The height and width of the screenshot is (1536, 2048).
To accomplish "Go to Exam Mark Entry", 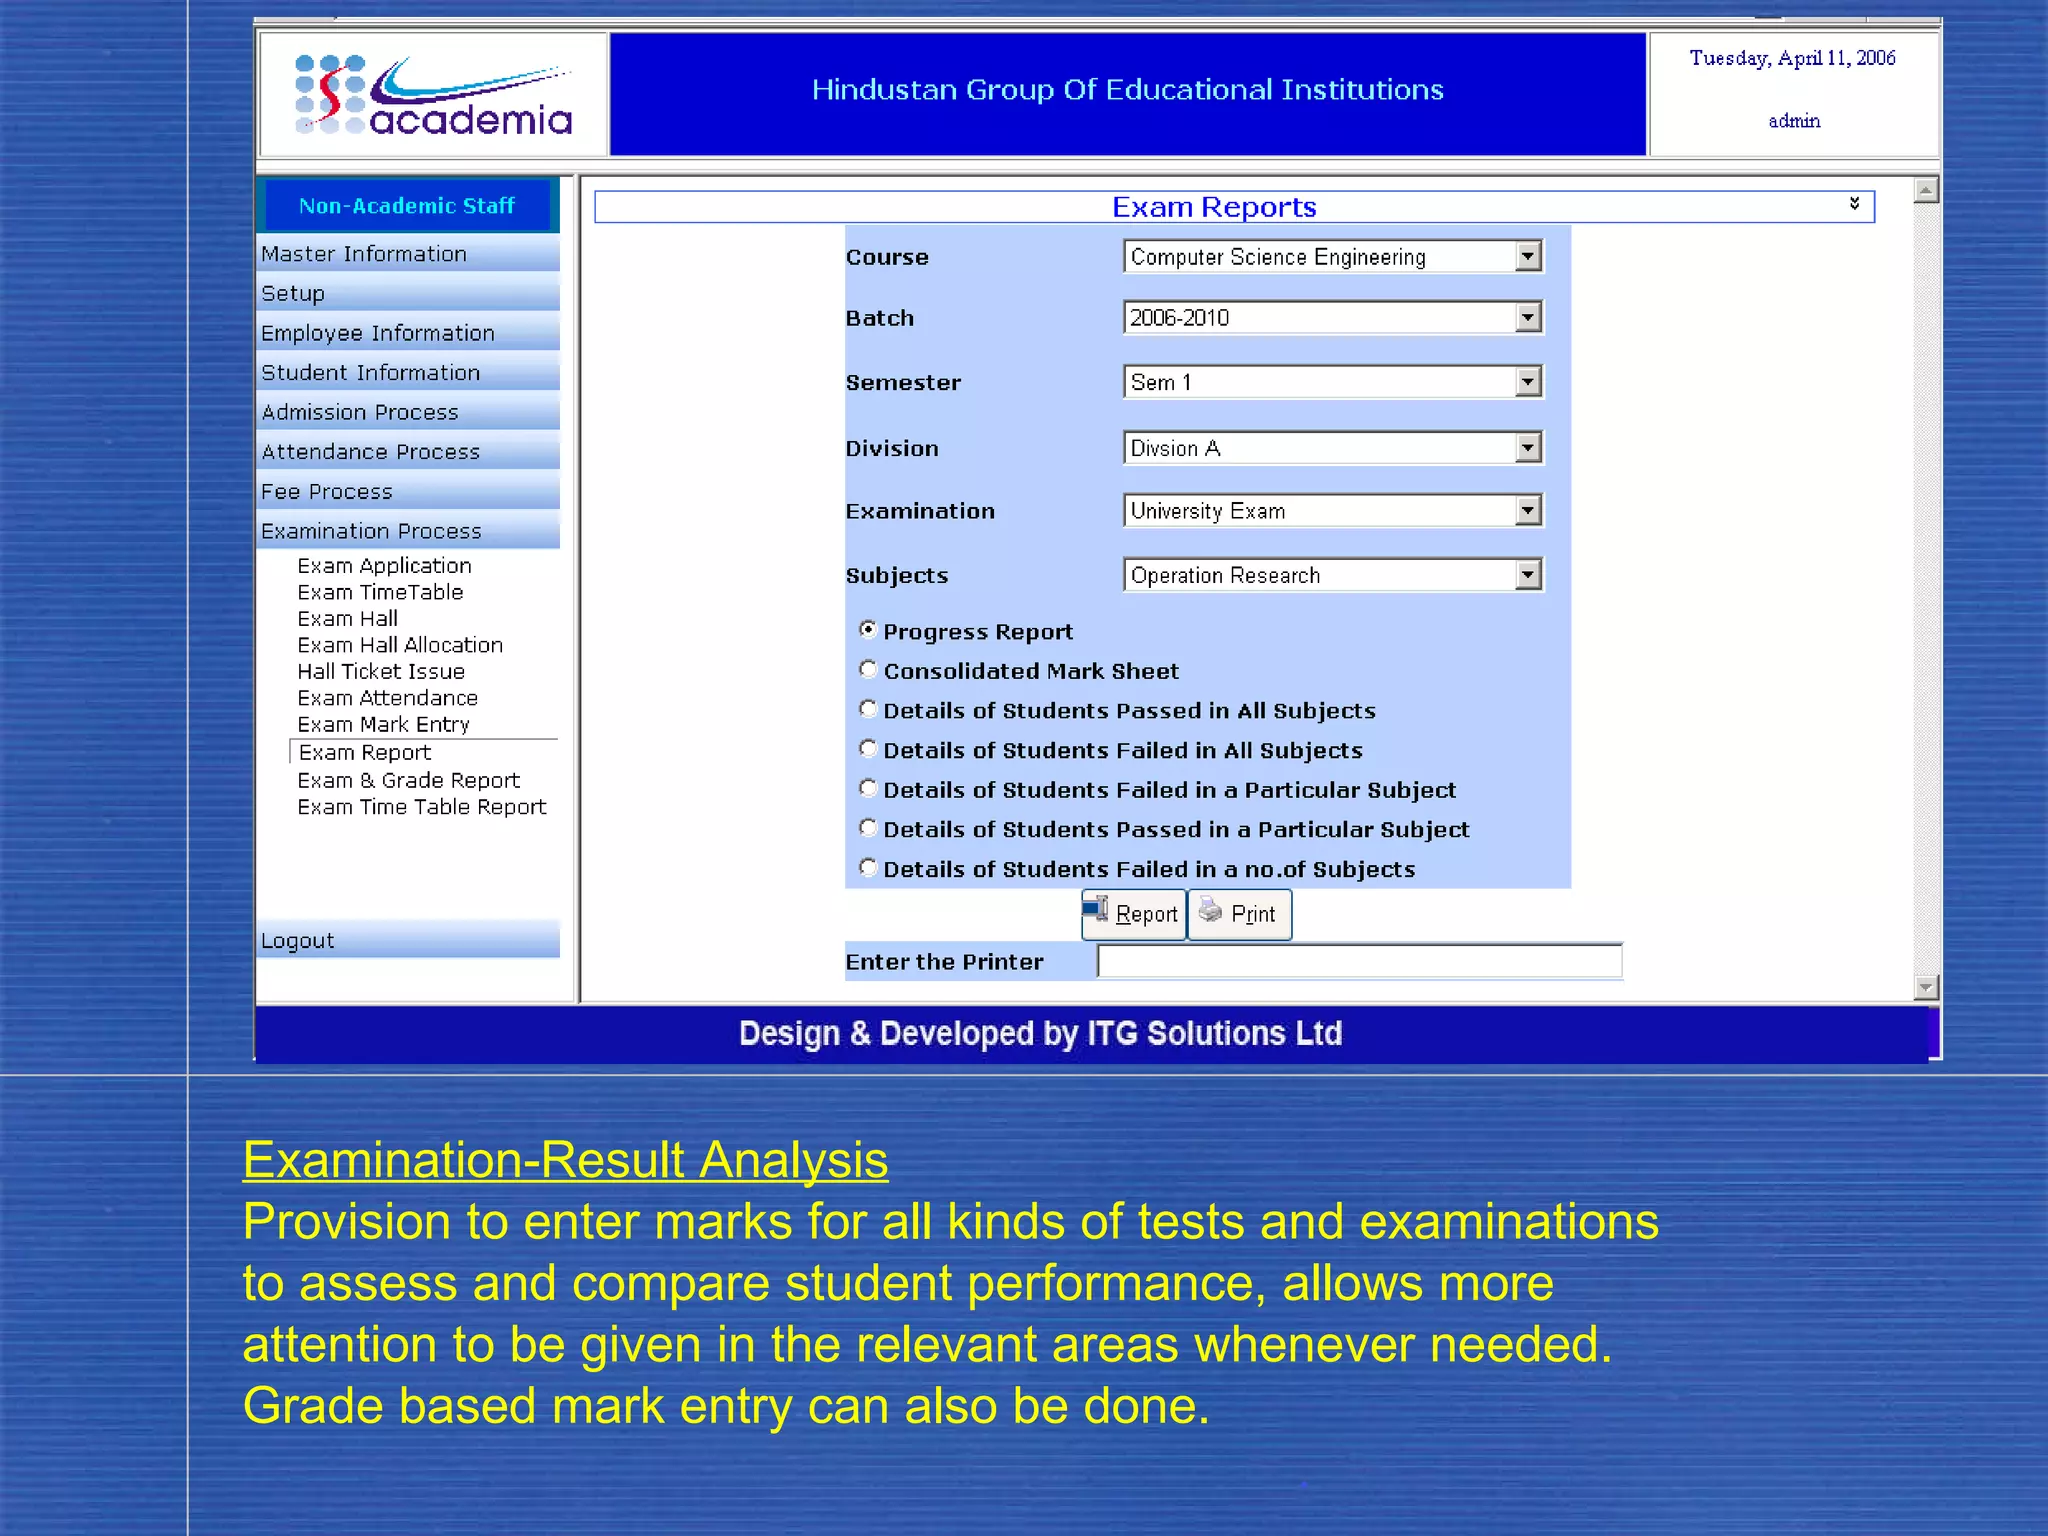I will pyautogui.click(x=383, y=724).
